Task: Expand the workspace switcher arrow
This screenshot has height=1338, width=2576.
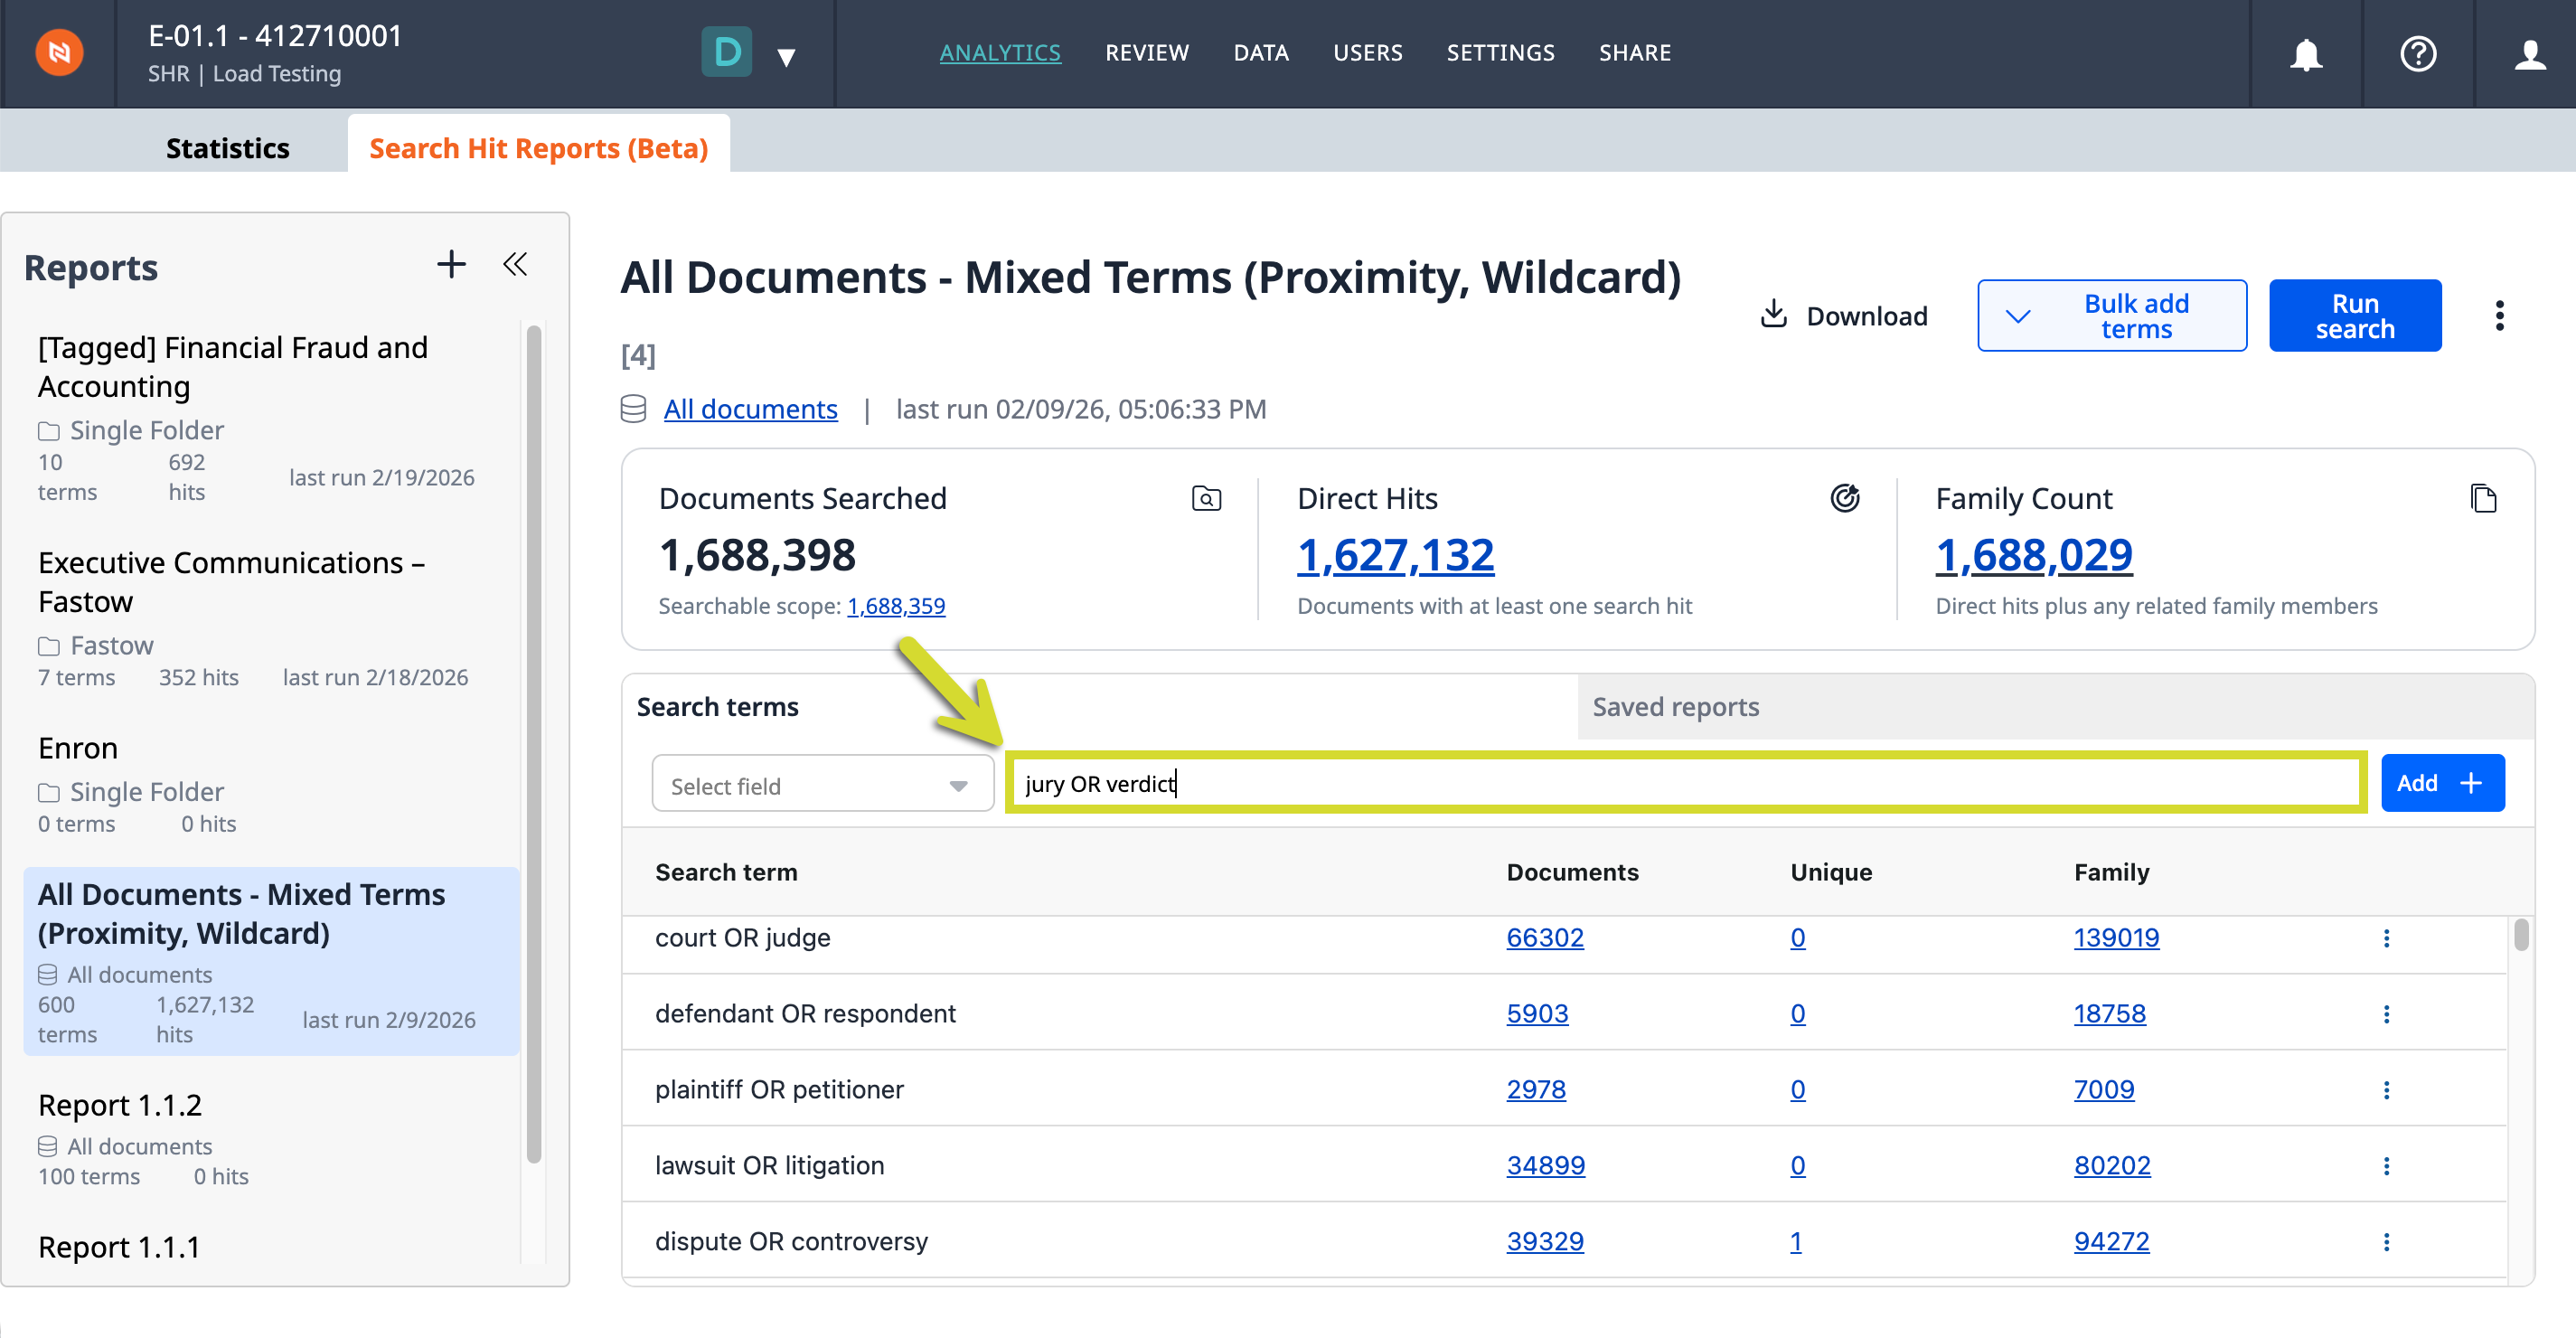Action: (x=787, y=57)
